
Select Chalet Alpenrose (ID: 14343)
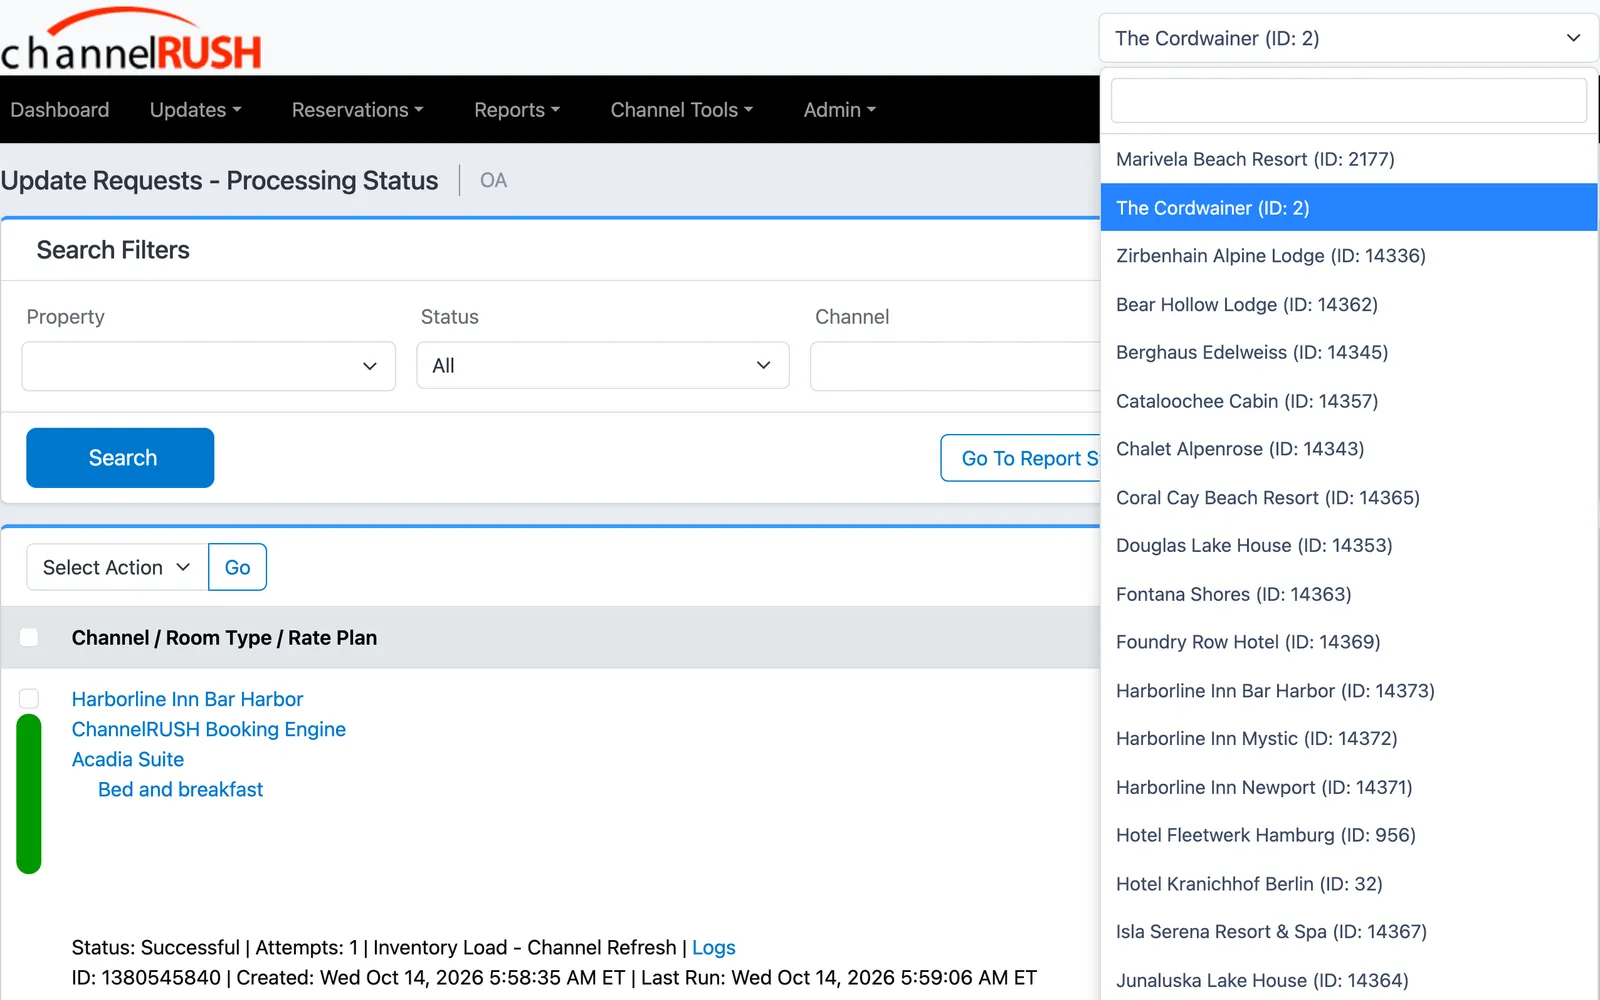point(1348,449)
